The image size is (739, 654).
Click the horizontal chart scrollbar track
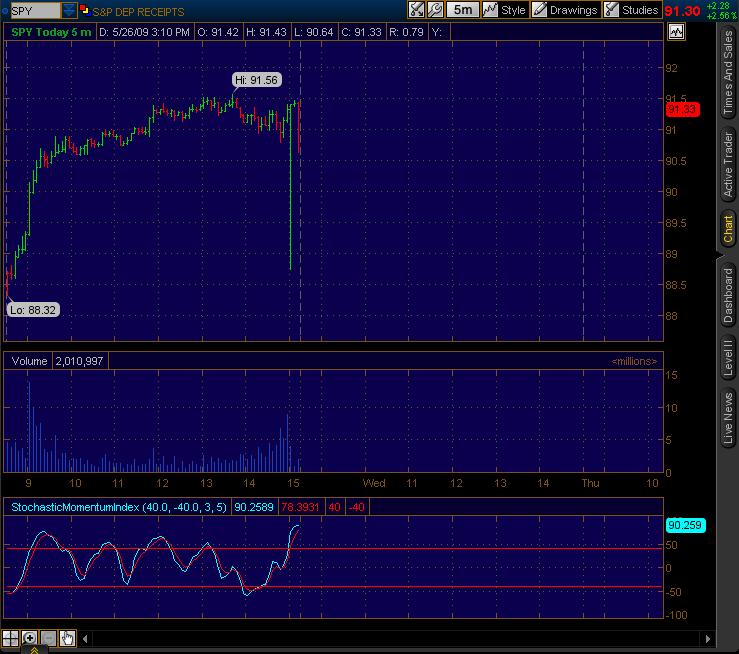point(396,639)
